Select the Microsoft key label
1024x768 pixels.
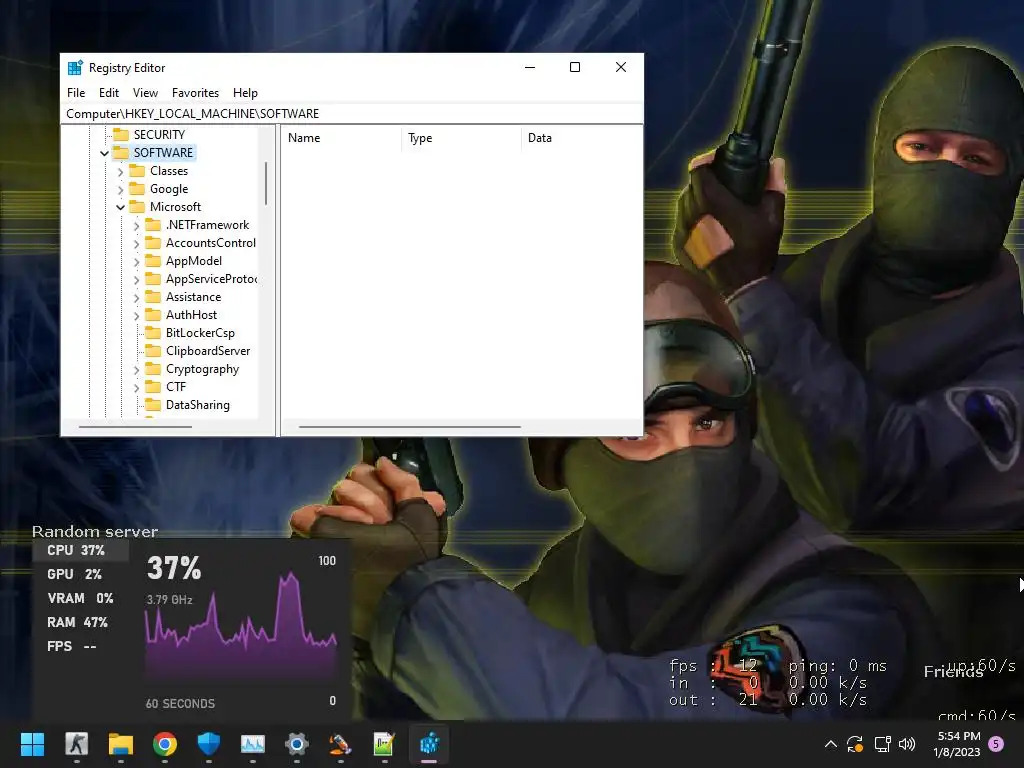[175, 206]
